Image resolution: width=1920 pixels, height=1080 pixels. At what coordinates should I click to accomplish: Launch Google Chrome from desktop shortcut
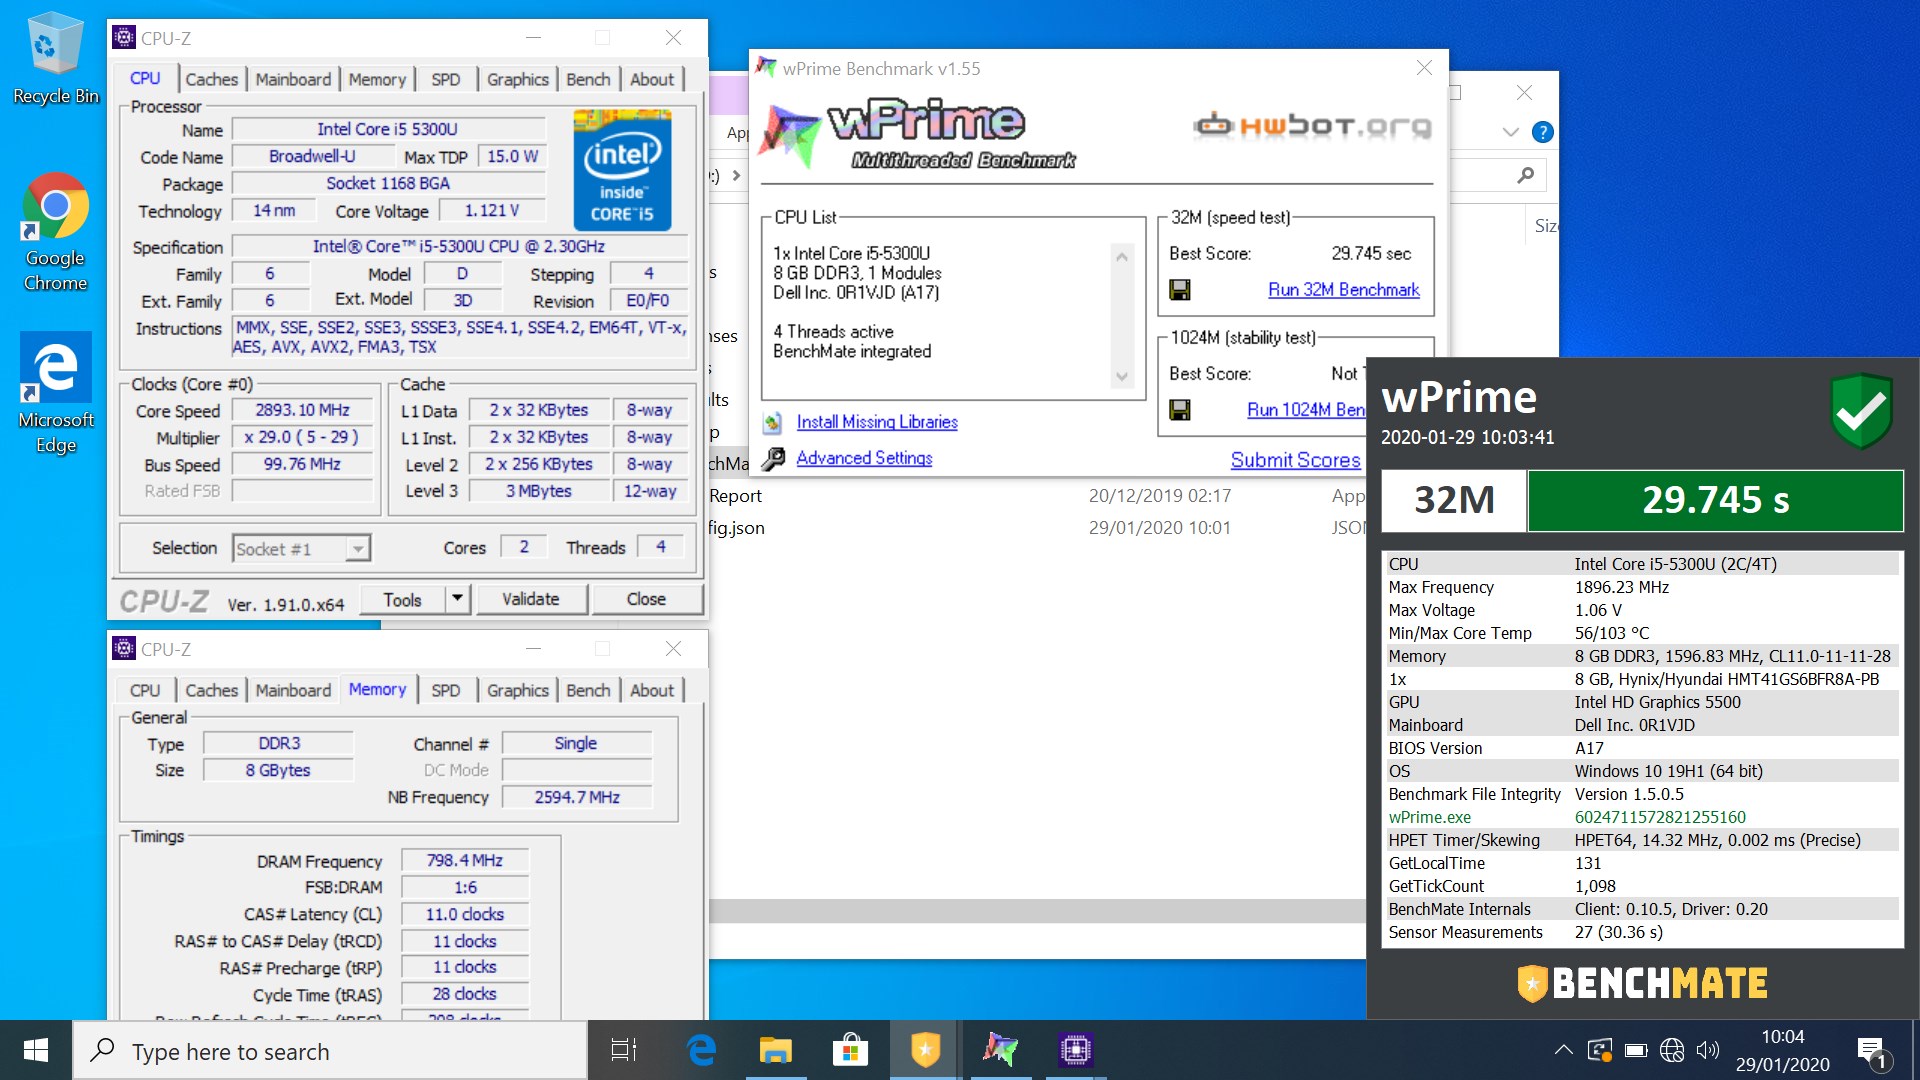pyautogui.click(x=56, y=232)
